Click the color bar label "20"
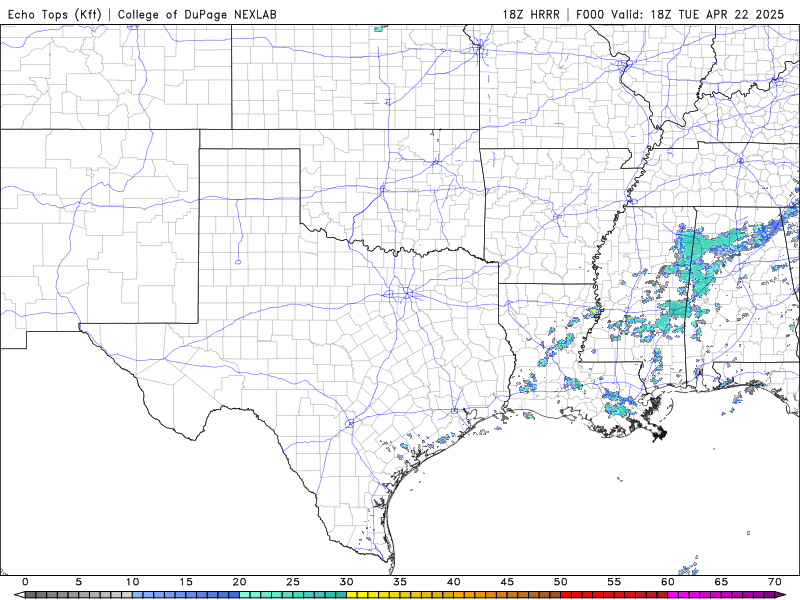 coord(239,582)
